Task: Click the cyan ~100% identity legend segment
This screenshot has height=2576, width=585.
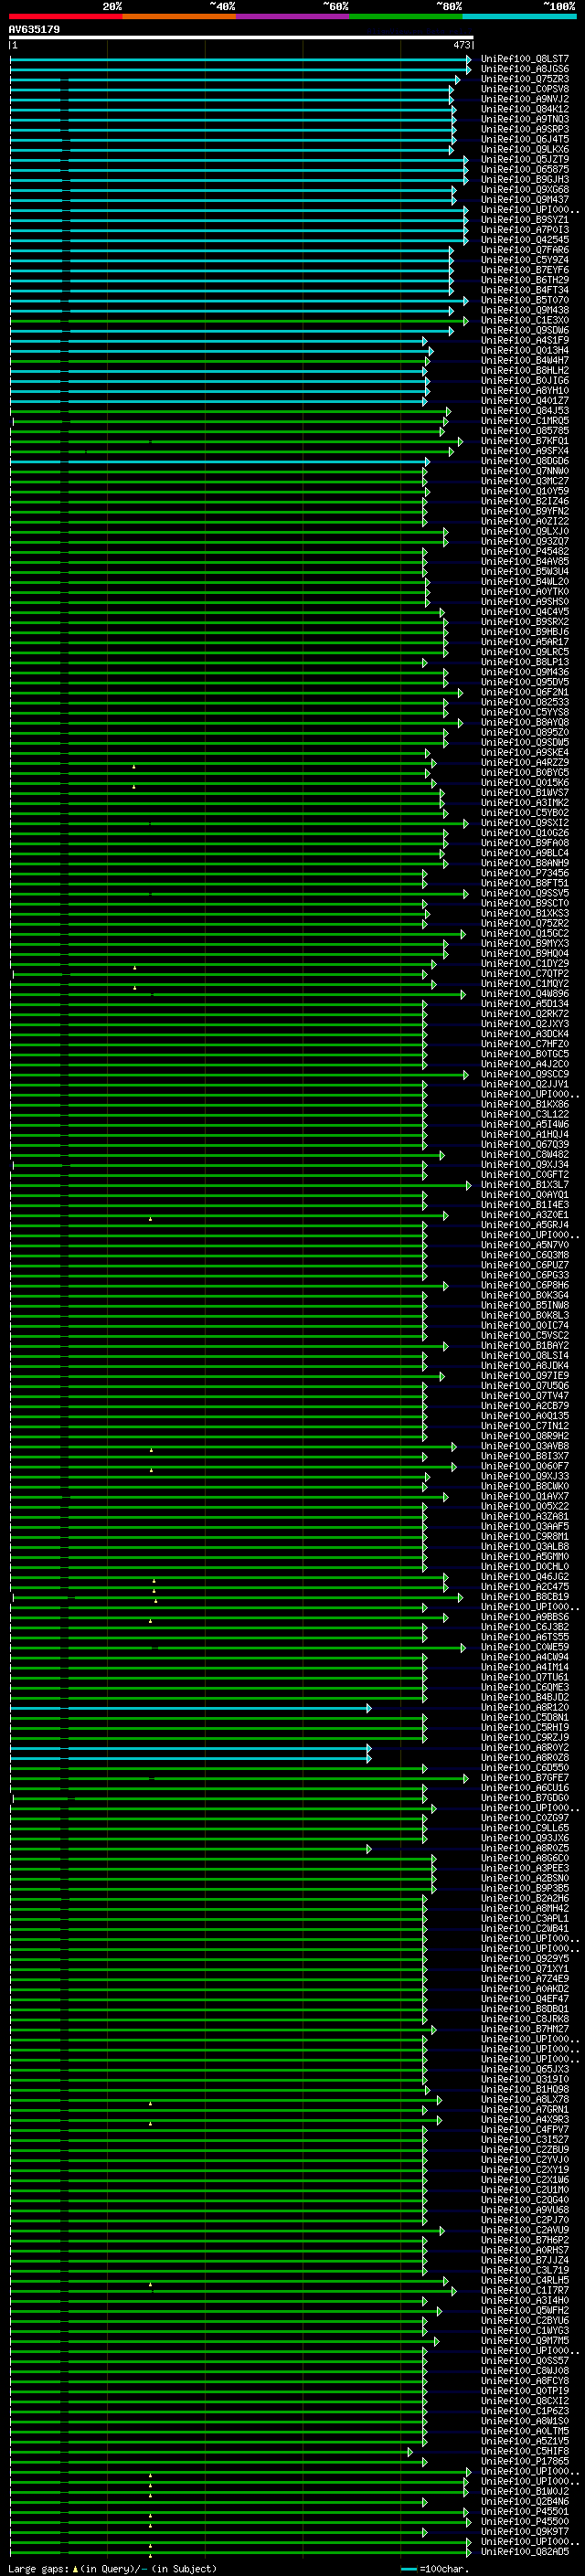Action: click(x=519, y=16)
